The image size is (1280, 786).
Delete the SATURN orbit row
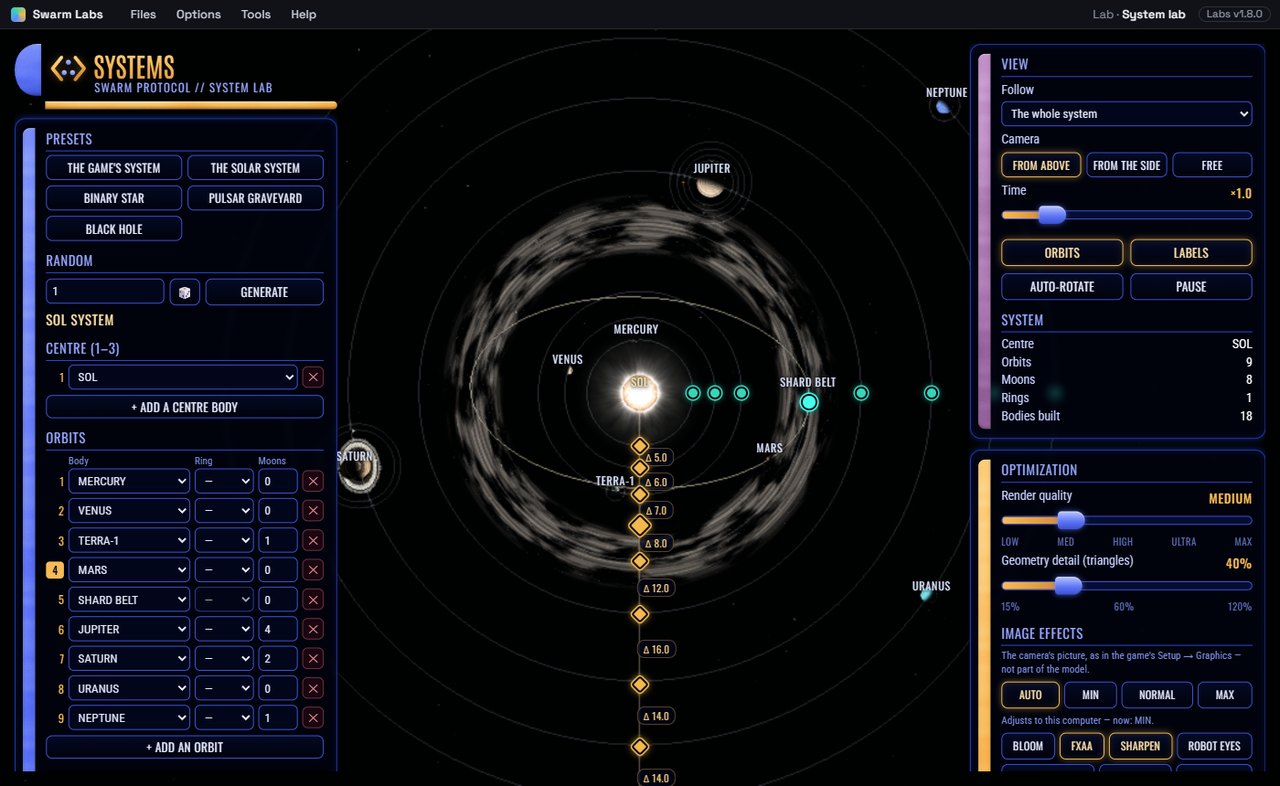click(x=313, y=659)
